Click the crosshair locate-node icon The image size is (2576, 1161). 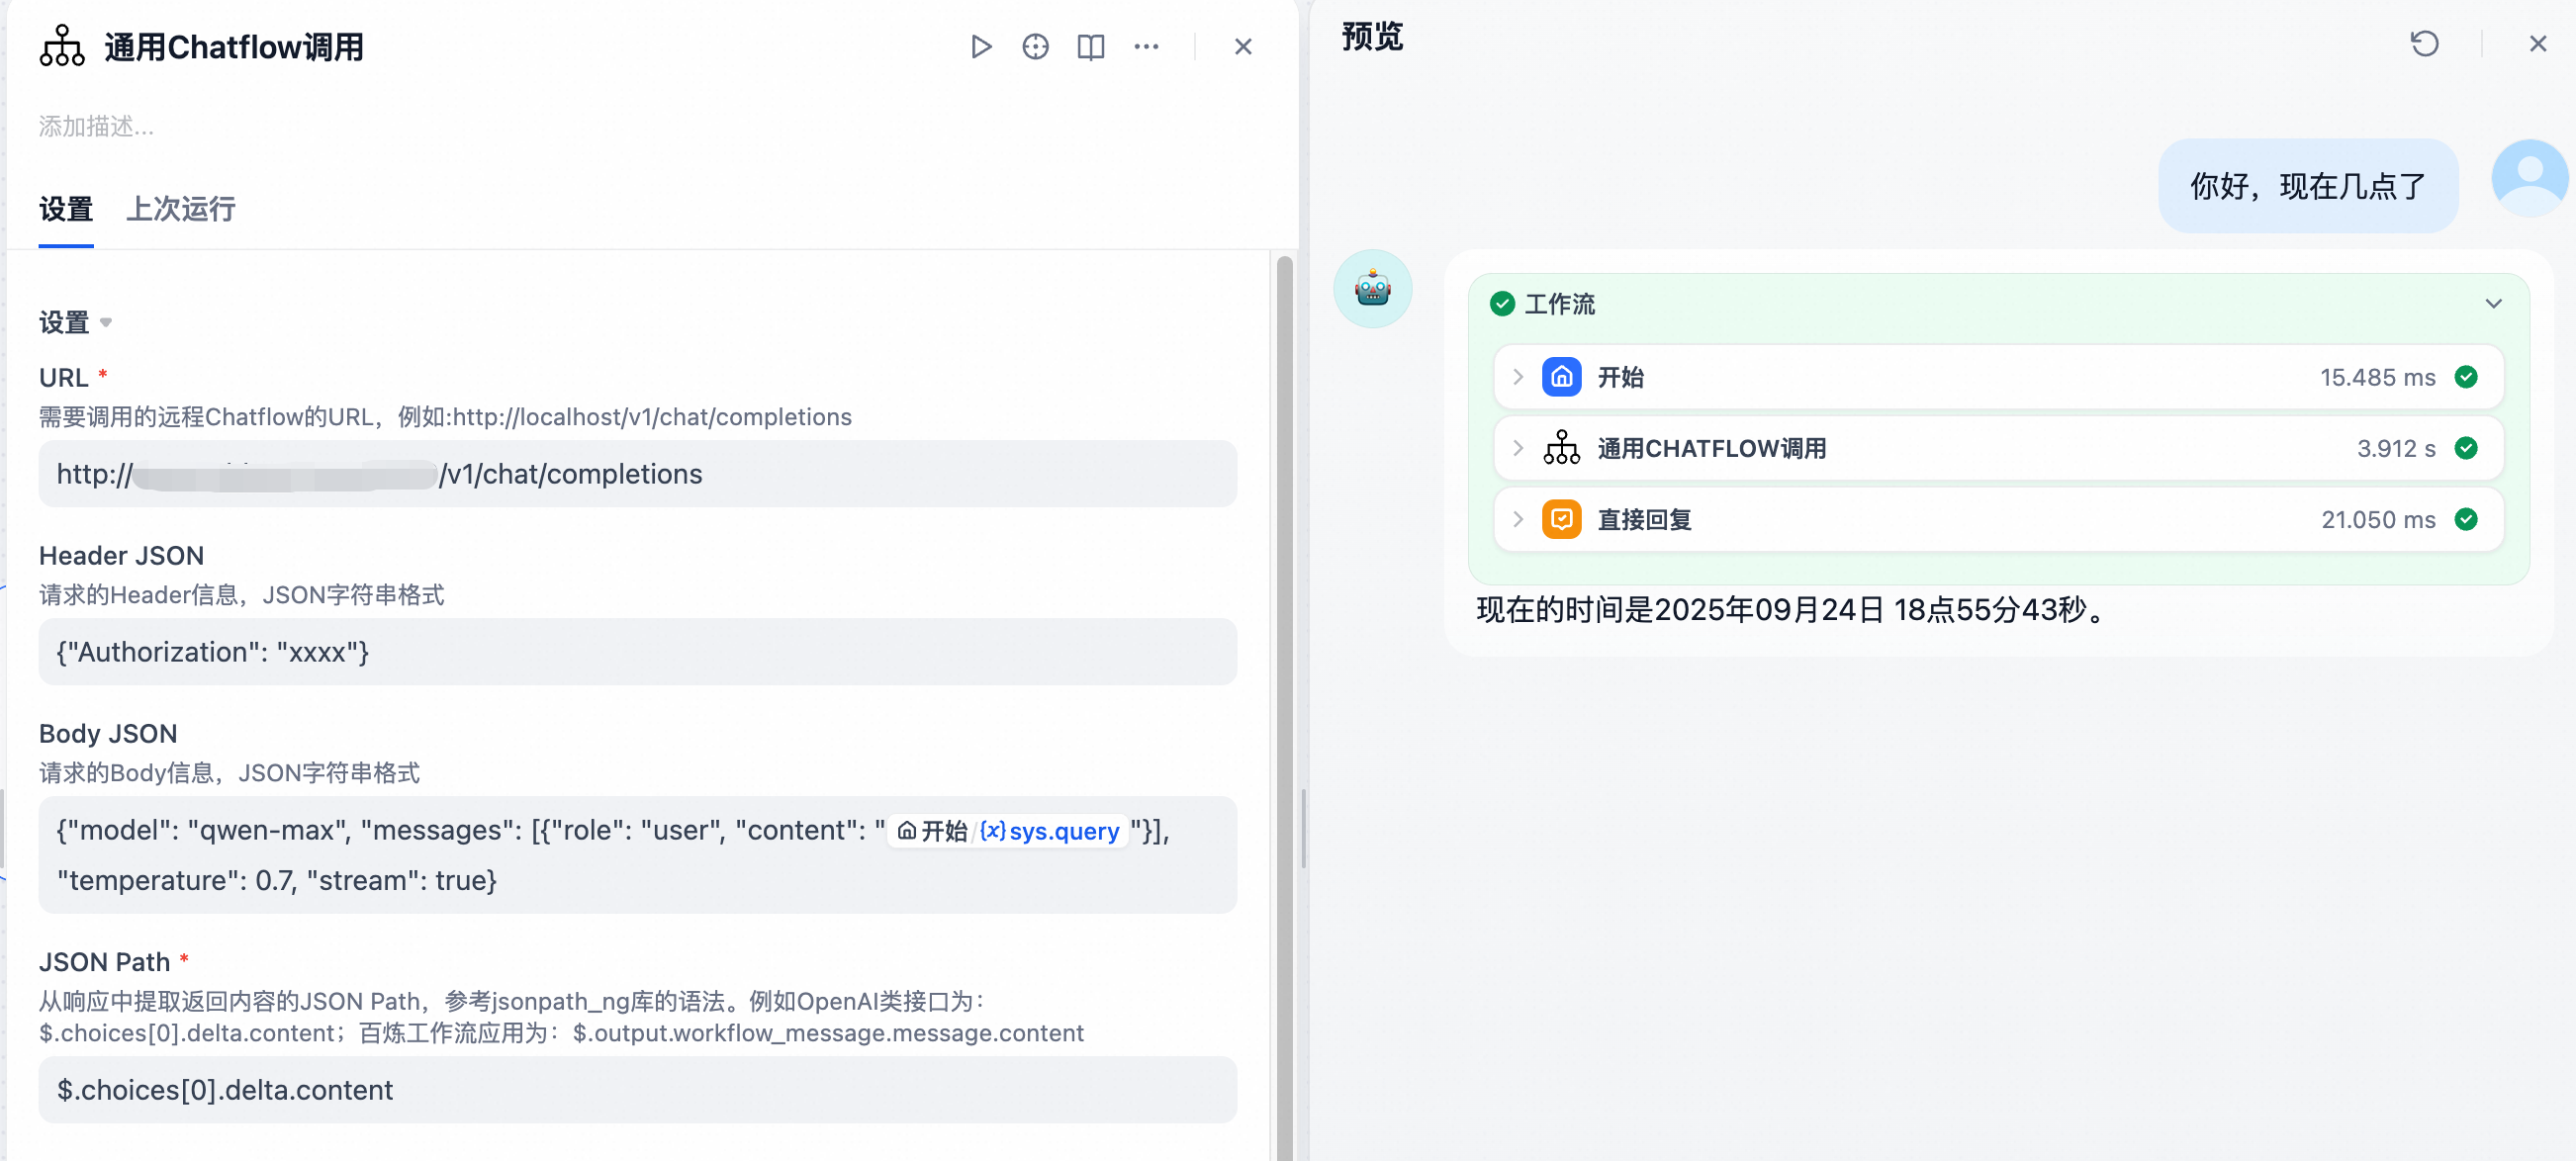click(1035, 47)
